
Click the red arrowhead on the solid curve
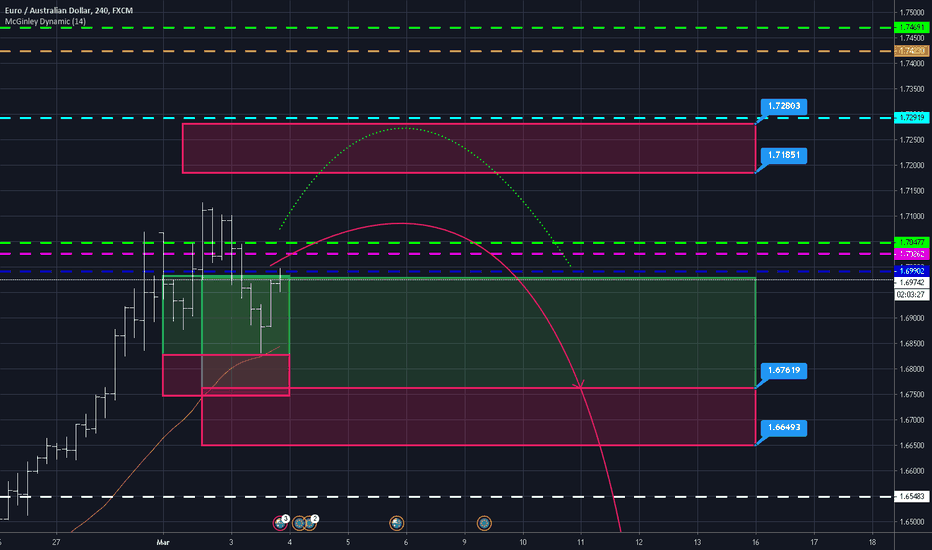tap(577, 384)
